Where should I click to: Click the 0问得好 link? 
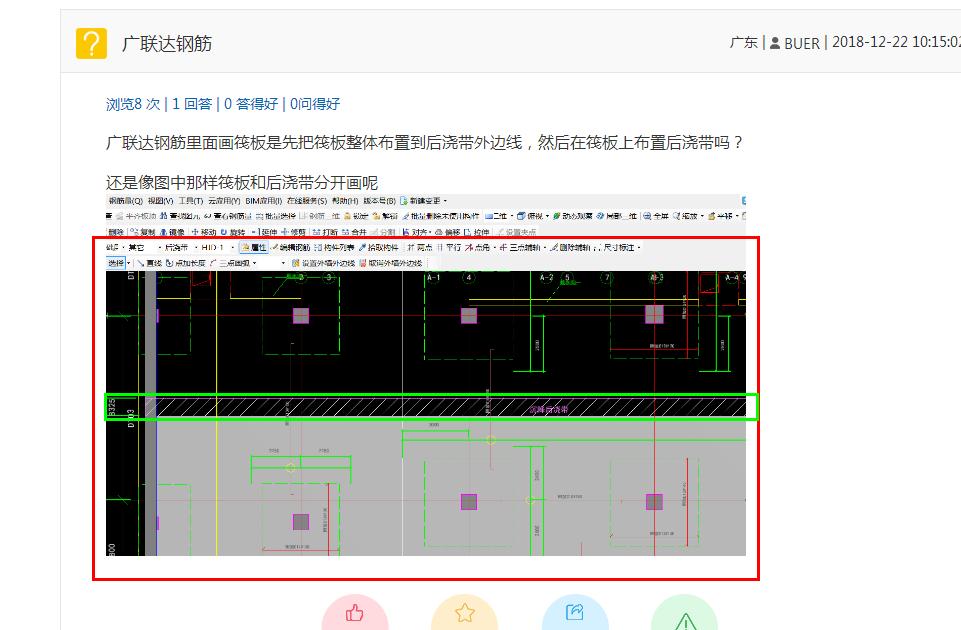(x=315, y=104)
